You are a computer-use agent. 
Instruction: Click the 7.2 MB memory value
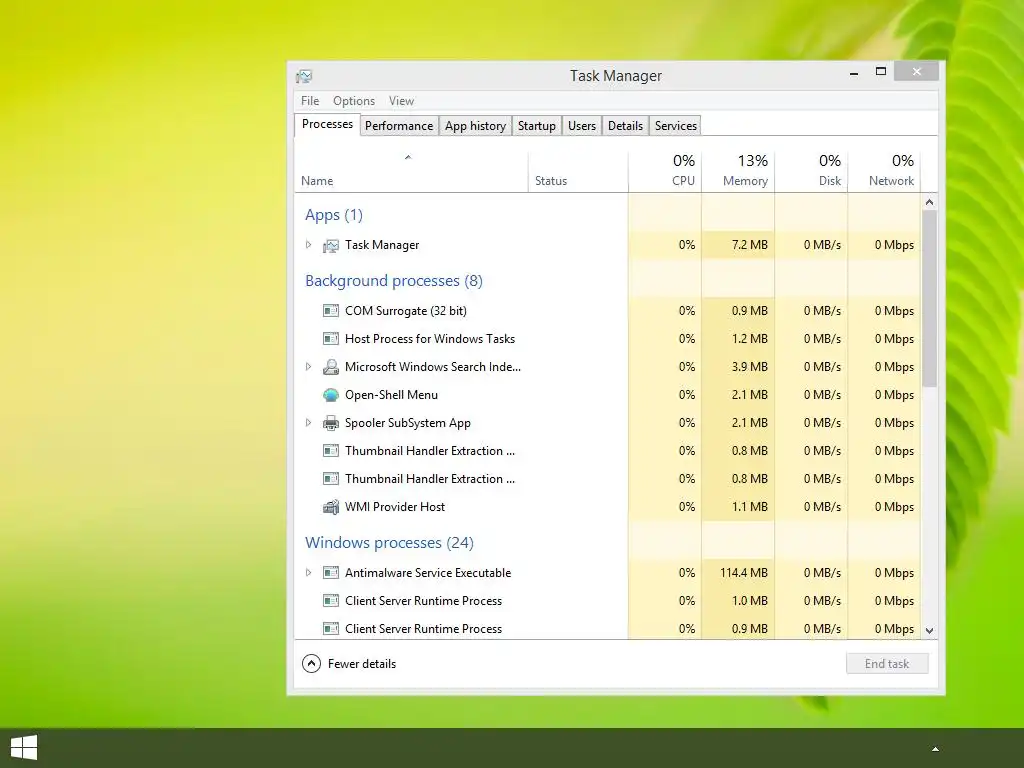coord(750,245)
